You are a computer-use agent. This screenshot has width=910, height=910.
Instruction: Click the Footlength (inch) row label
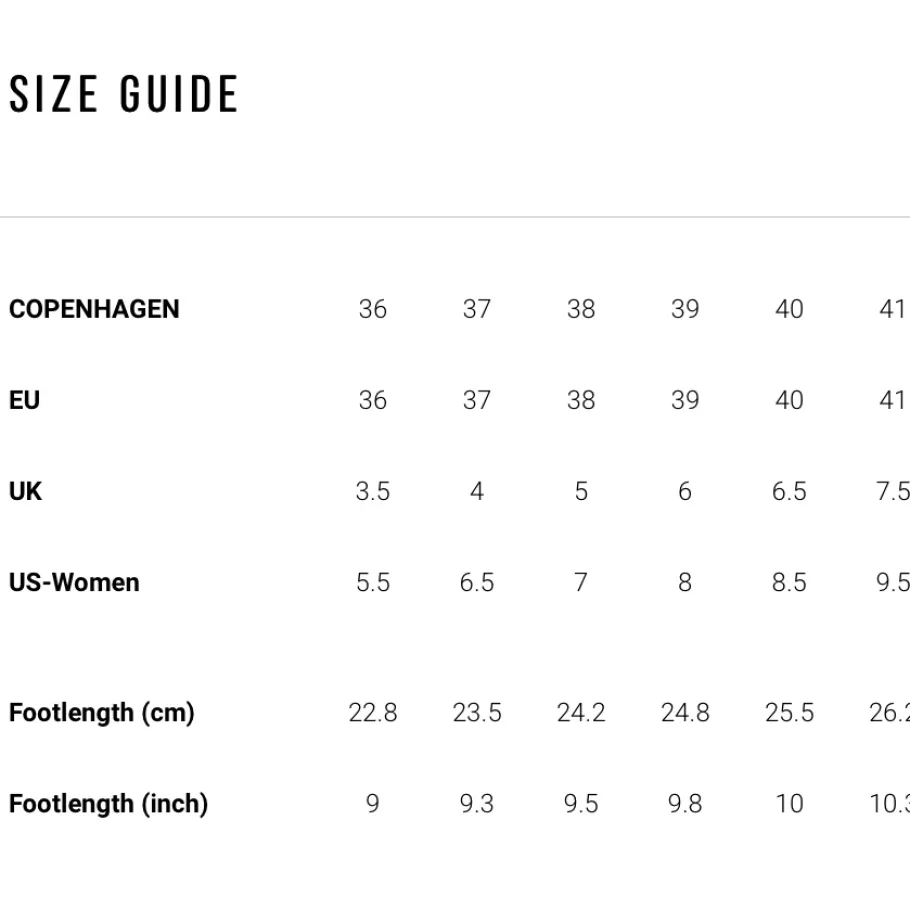pos(109,804)
